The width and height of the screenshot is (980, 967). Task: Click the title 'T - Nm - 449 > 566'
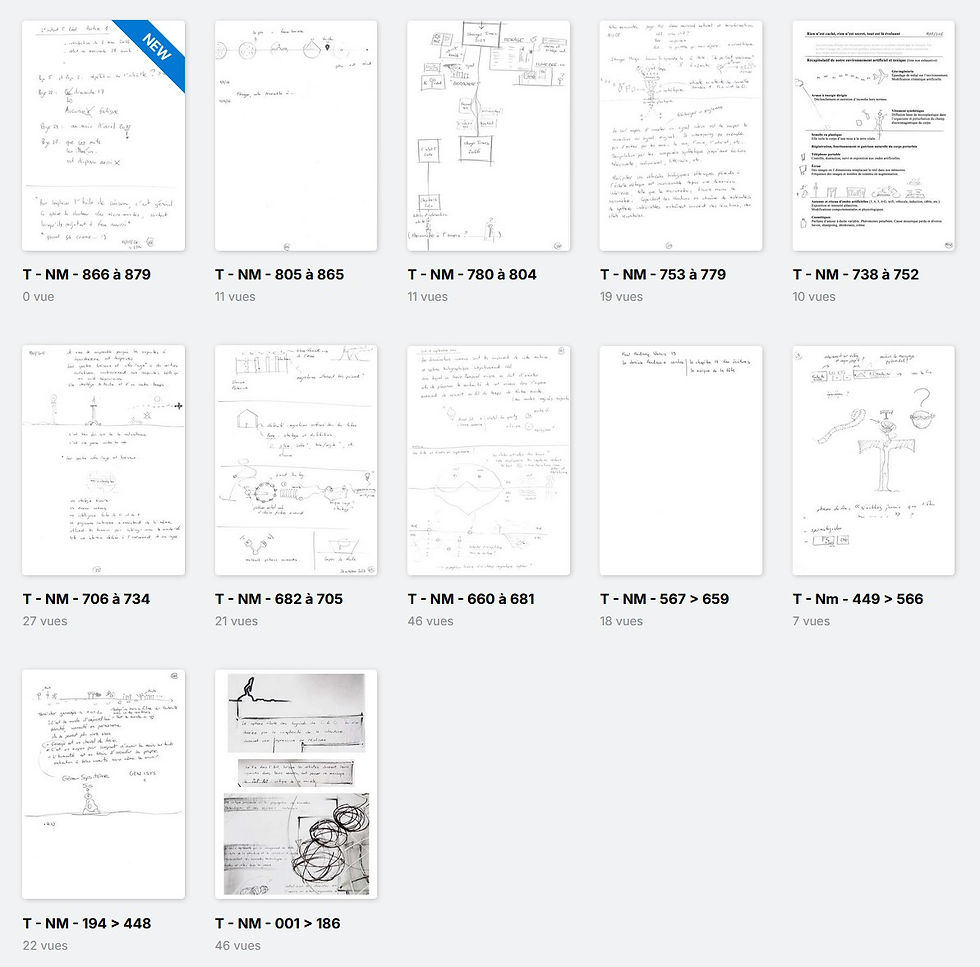click(x=858, y=599)
